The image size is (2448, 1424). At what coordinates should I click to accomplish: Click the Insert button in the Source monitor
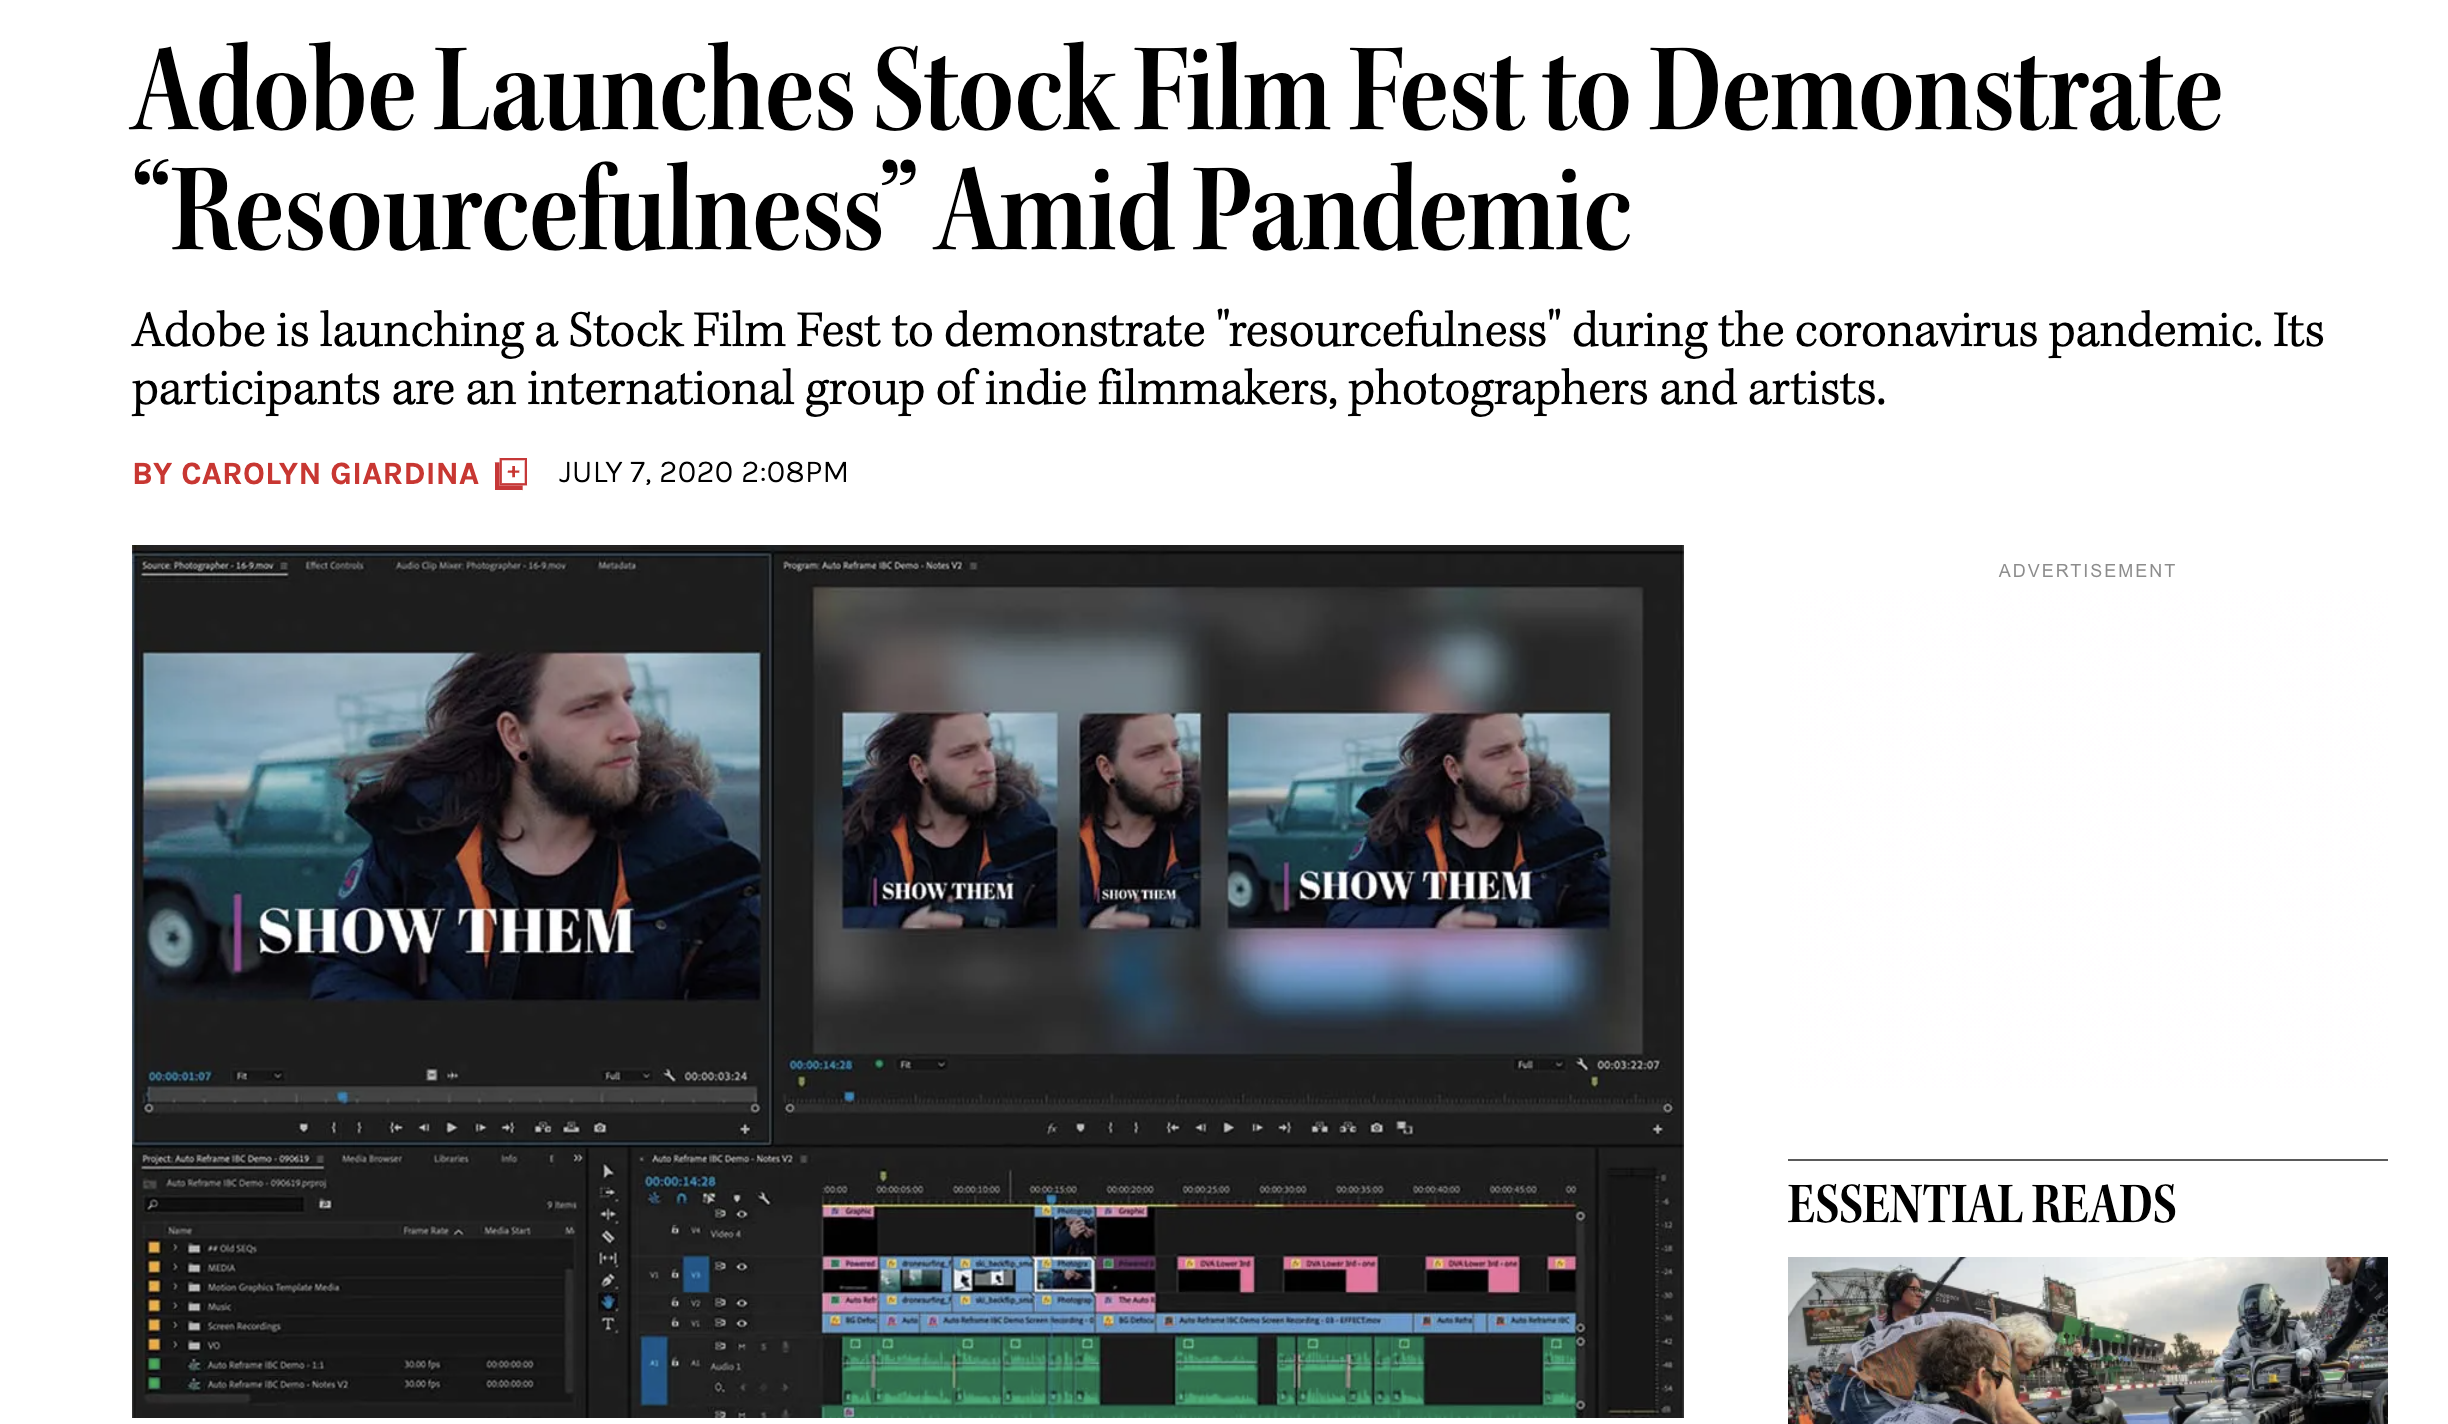[x=543, y=1128]
